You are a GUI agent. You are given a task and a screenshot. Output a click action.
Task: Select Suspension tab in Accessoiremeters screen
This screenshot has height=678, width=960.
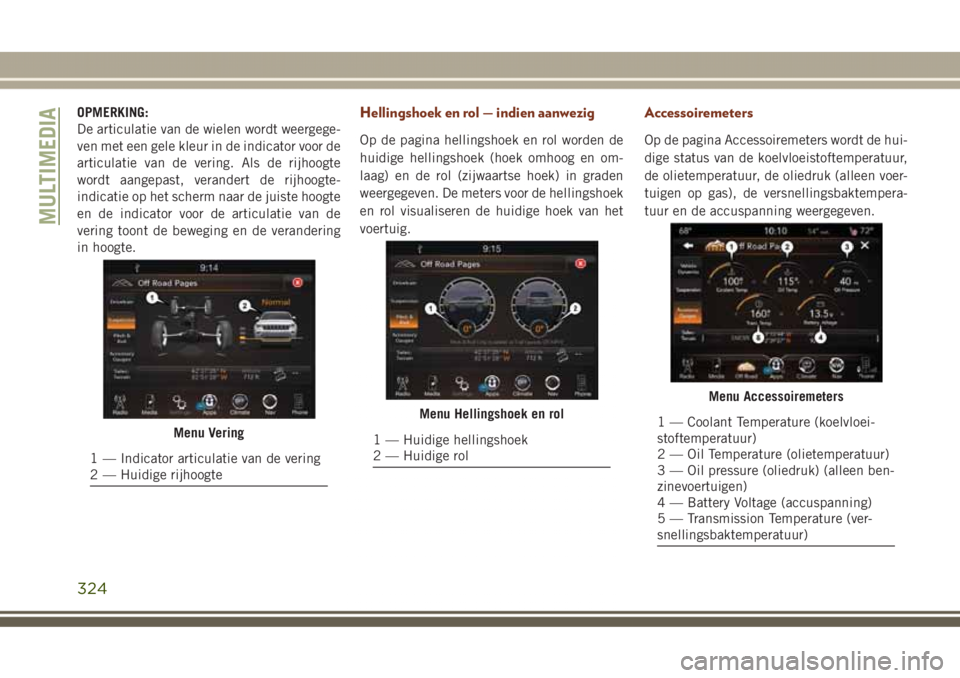(x=688, y=290)
